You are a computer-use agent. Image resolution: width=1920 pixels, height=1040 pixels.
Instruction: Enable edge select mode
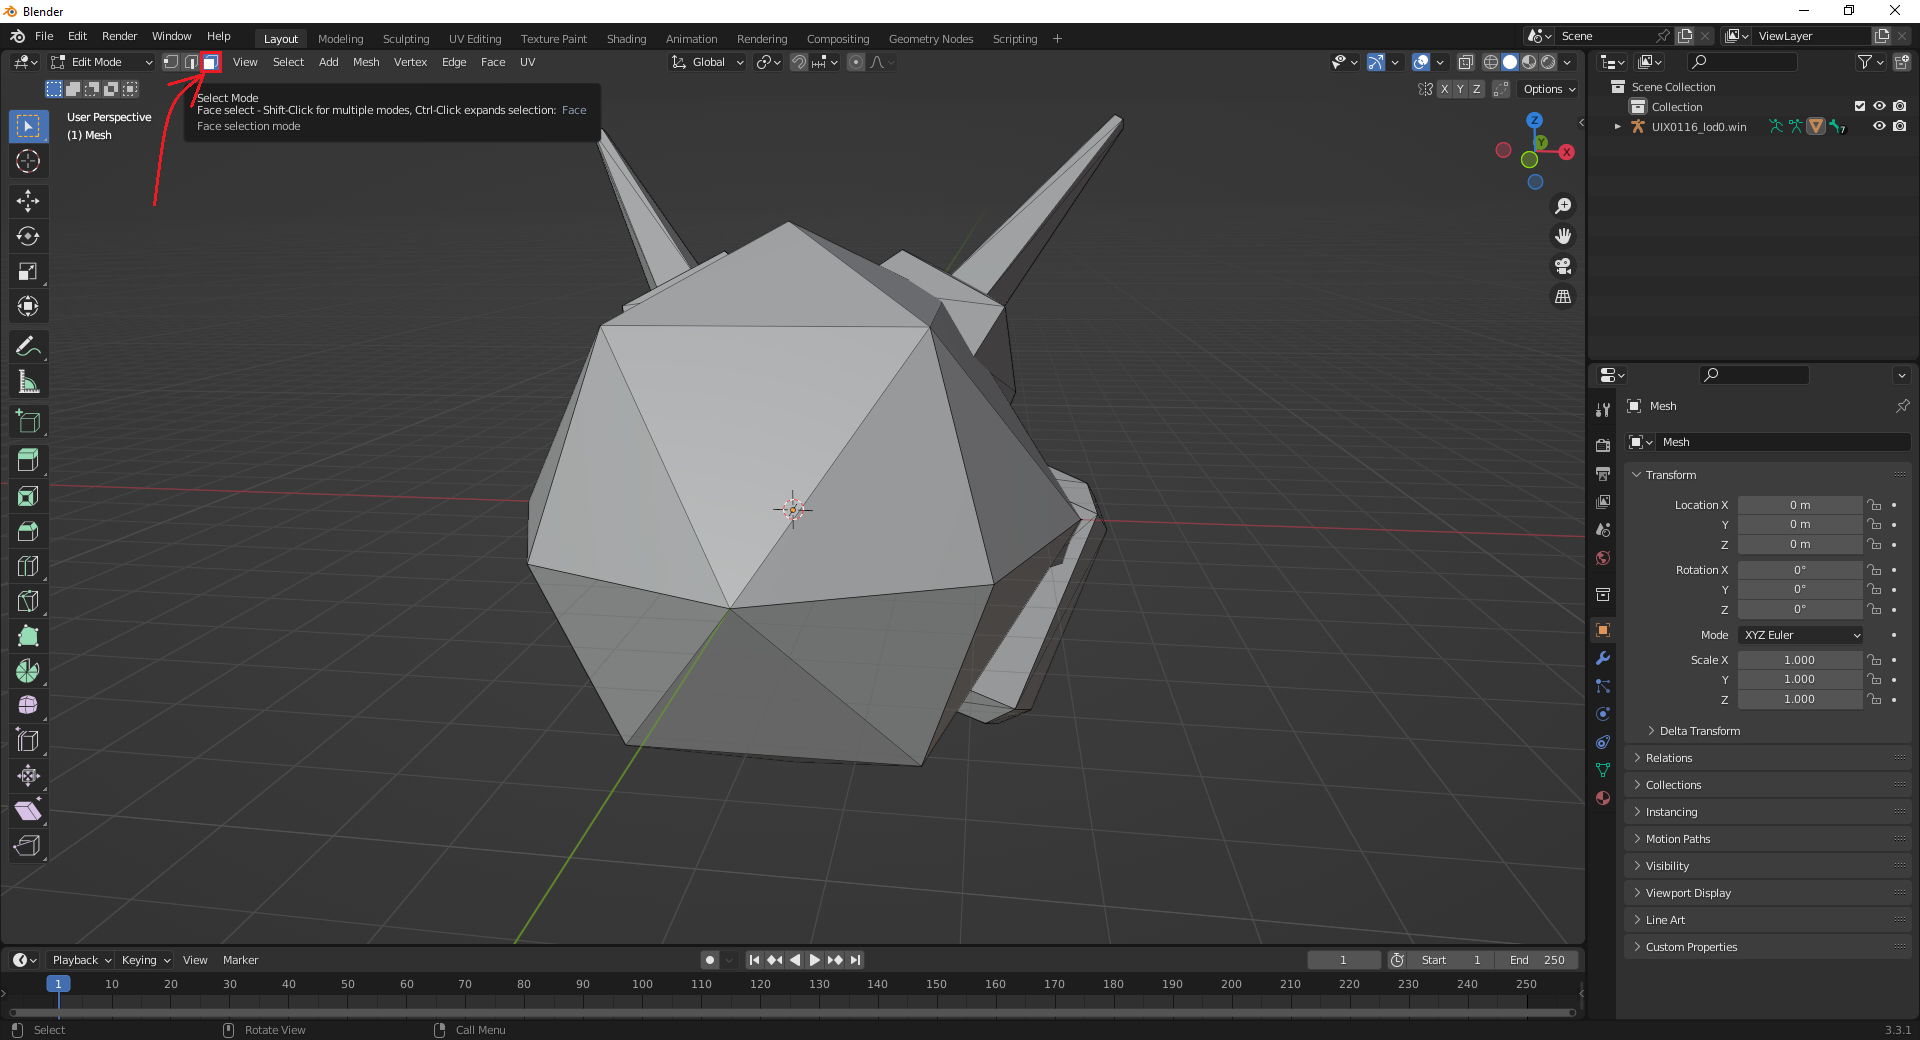click(x=190, y=62)
